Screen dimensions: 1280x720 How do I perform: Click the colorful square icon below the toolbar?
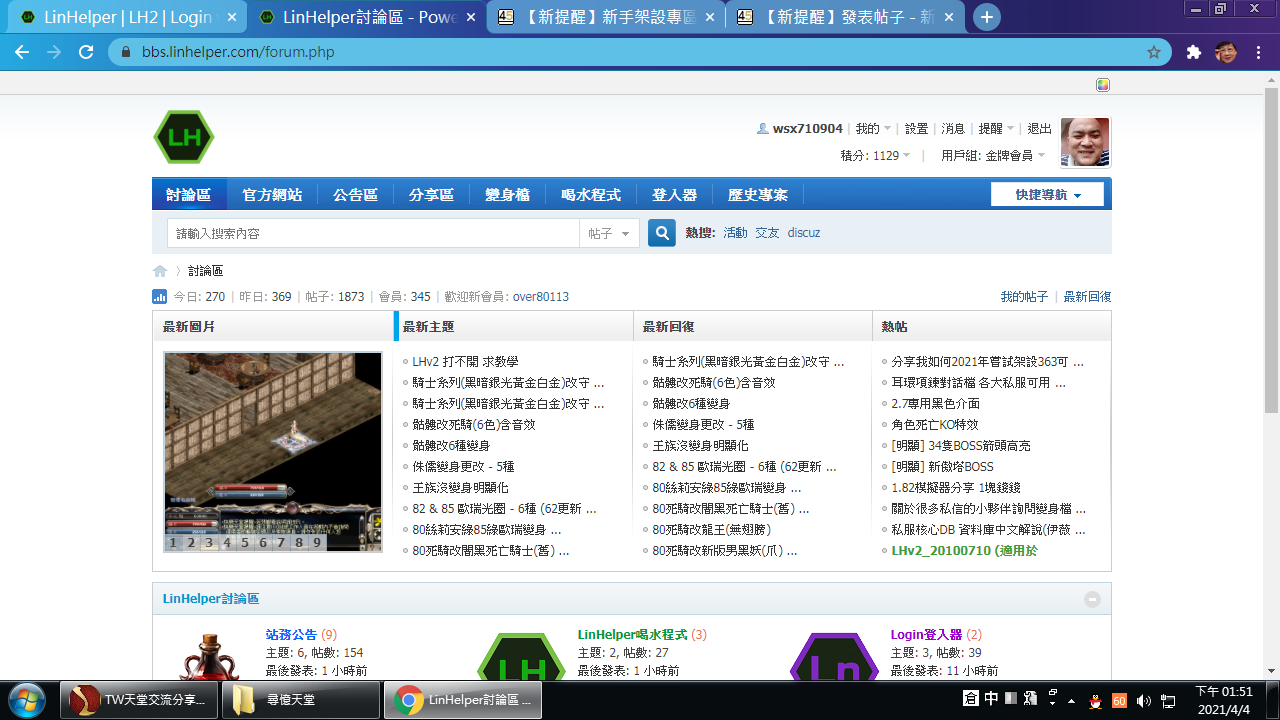(1103, 85)
